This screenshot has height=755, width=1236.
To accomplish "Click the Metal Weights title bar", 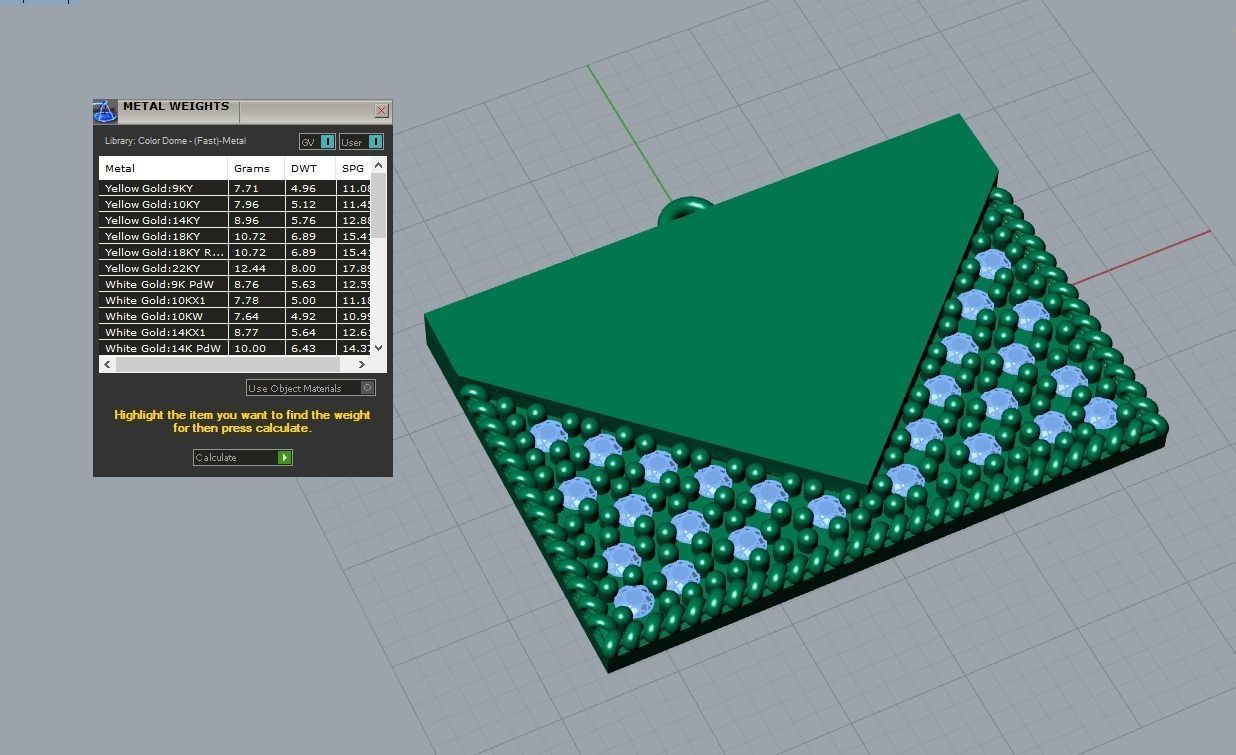I will pos(243,110).
